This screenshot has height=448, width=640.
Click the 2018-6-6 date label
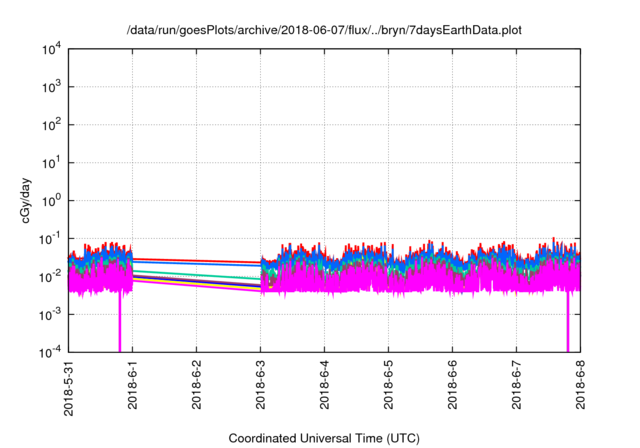pos(453,385)
